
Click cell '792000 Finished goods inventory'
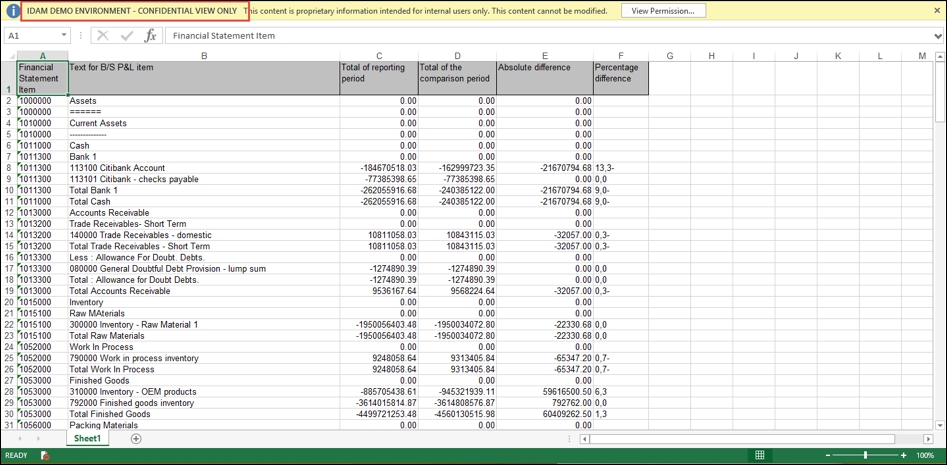204,403
